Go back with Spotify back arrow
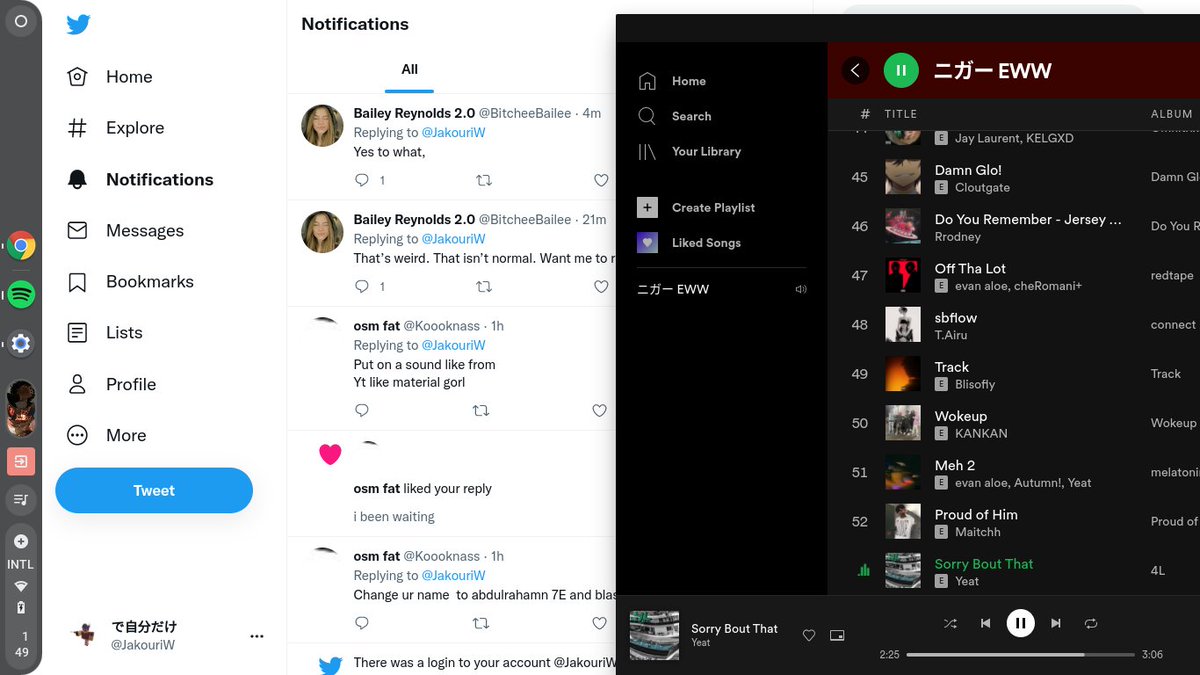1200x675 pixels. pyautogui.click(x=855, y=70)
